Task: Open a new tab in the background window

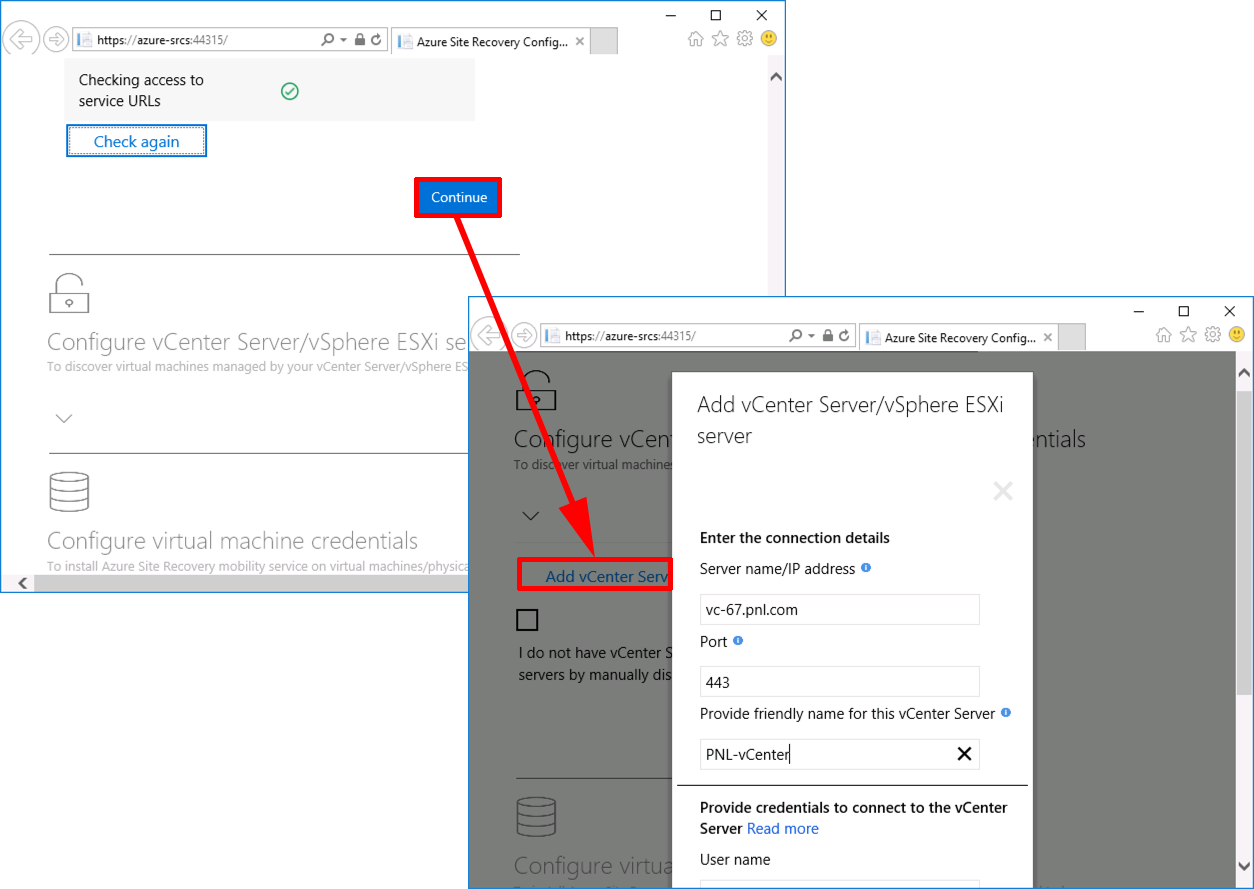Action: (x=603, y=42)
